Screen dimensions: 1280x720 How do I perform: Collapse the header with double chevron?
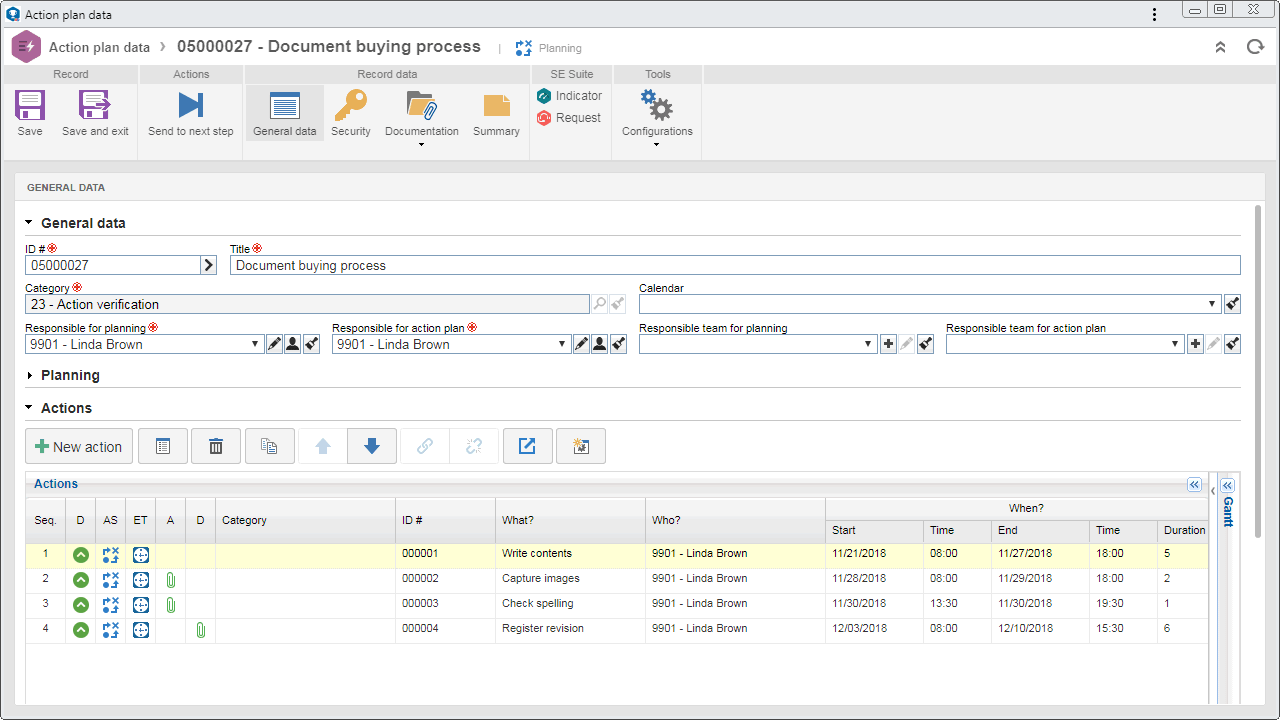(x=1220, y=47)
